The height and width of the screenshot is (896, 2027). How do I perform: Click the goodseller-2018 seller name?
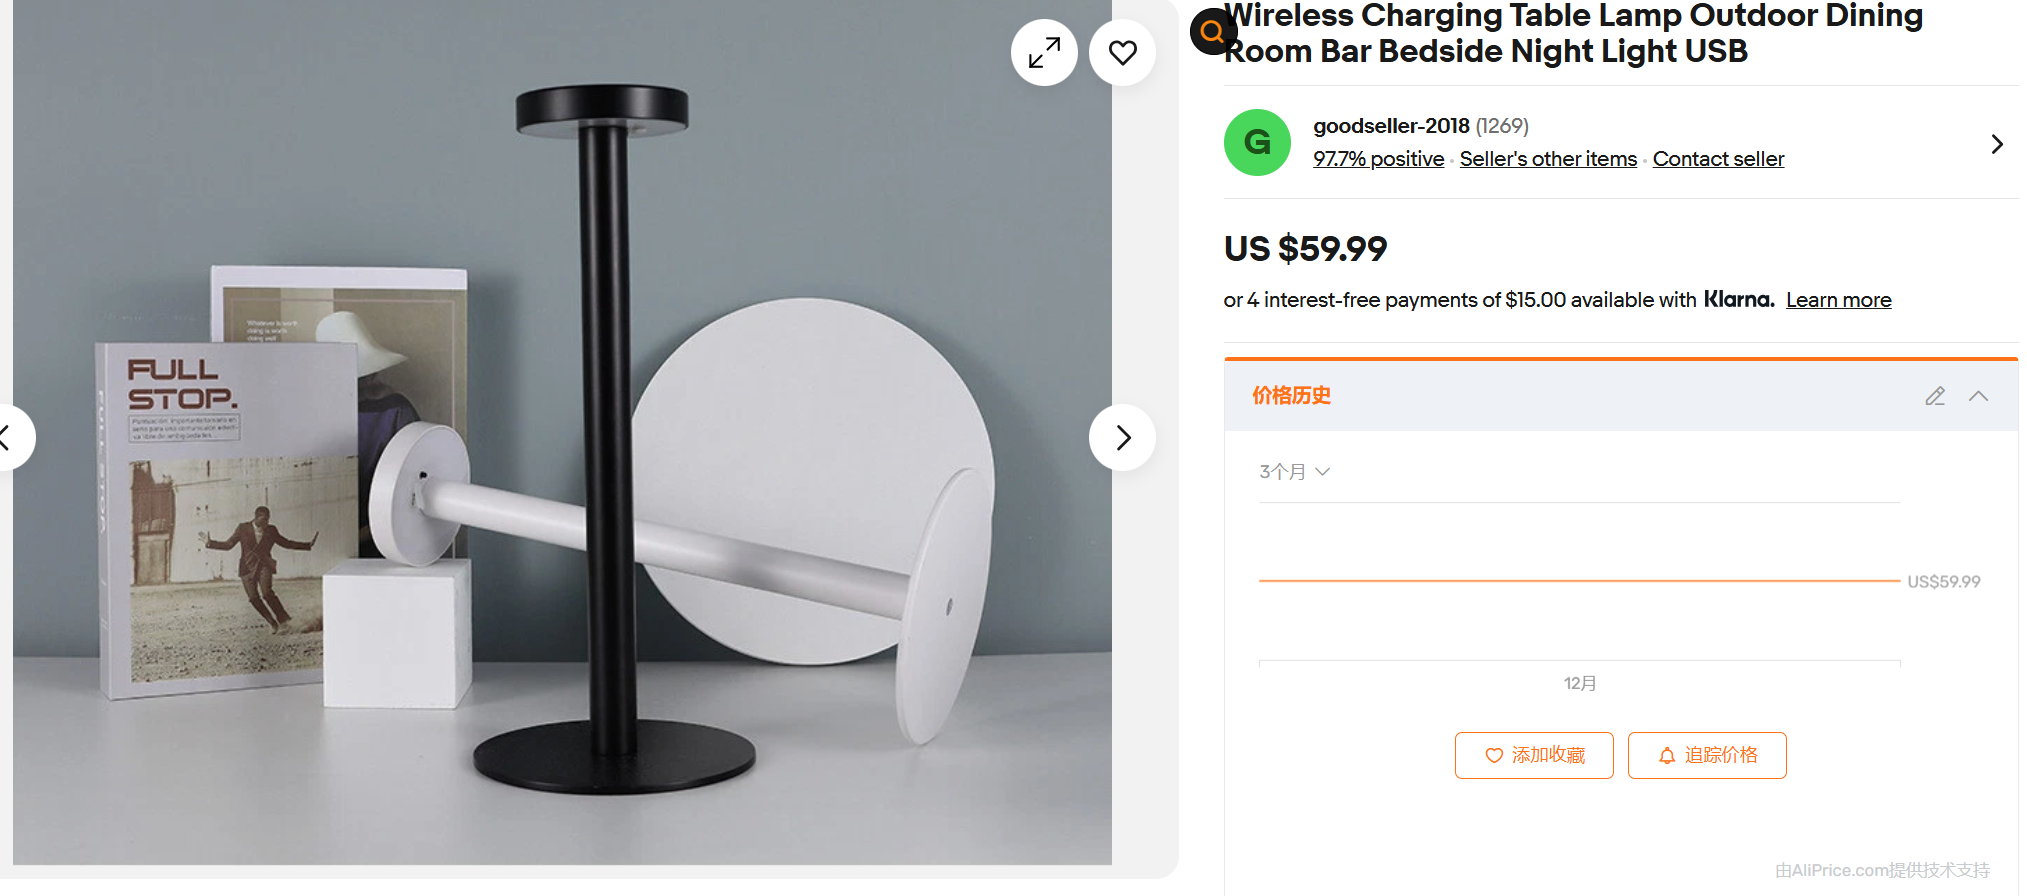pyautogui.click(x=1391, y=126)
